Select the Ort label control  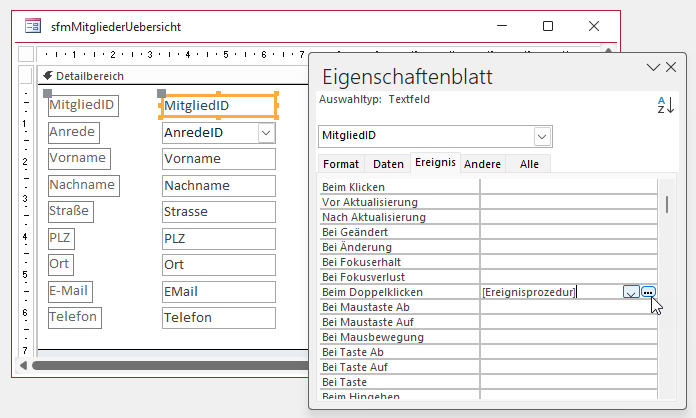[60, 264]
